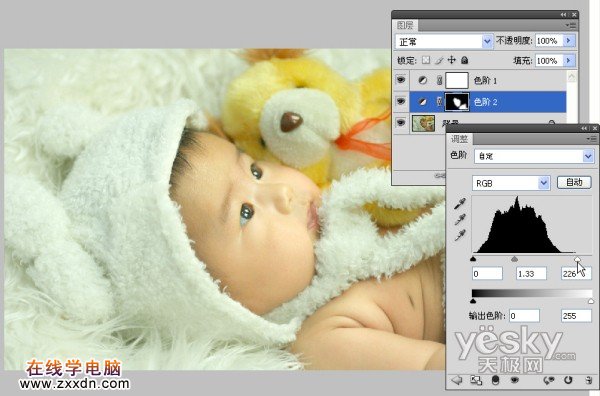Select the 色阶 2 layer mask thumbnail

(x=457, y=102)
